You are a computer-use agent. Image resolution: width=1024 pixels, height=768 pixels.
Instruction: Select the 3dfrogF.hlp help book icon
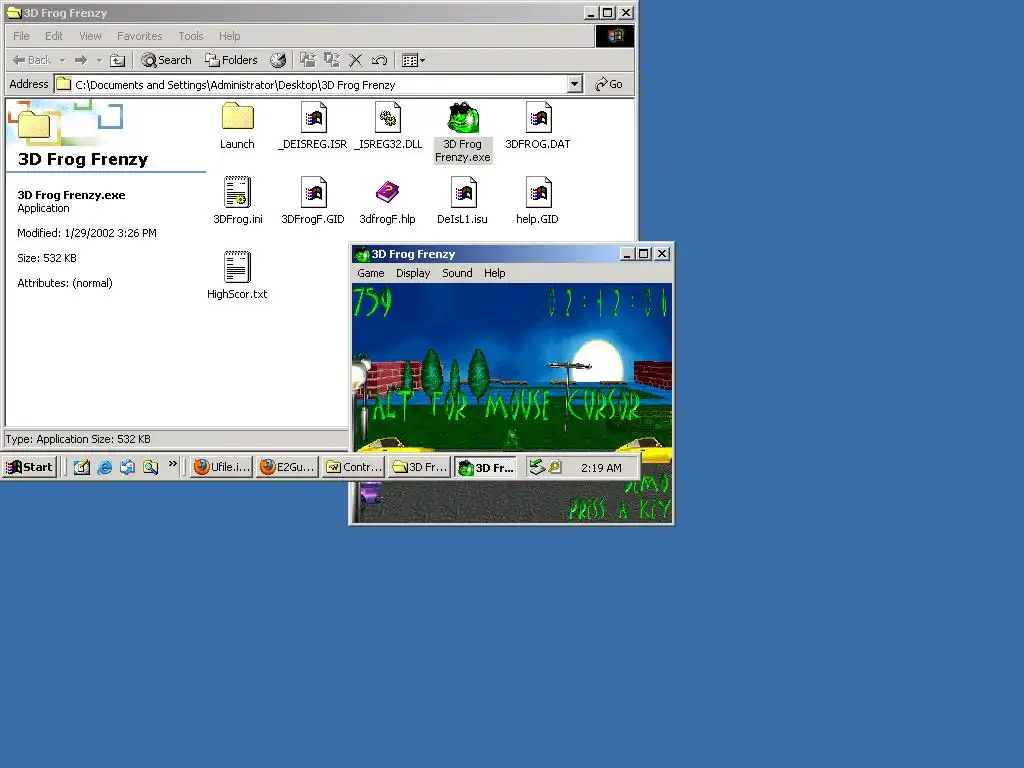pyautogui.click(x=387, y=192)
